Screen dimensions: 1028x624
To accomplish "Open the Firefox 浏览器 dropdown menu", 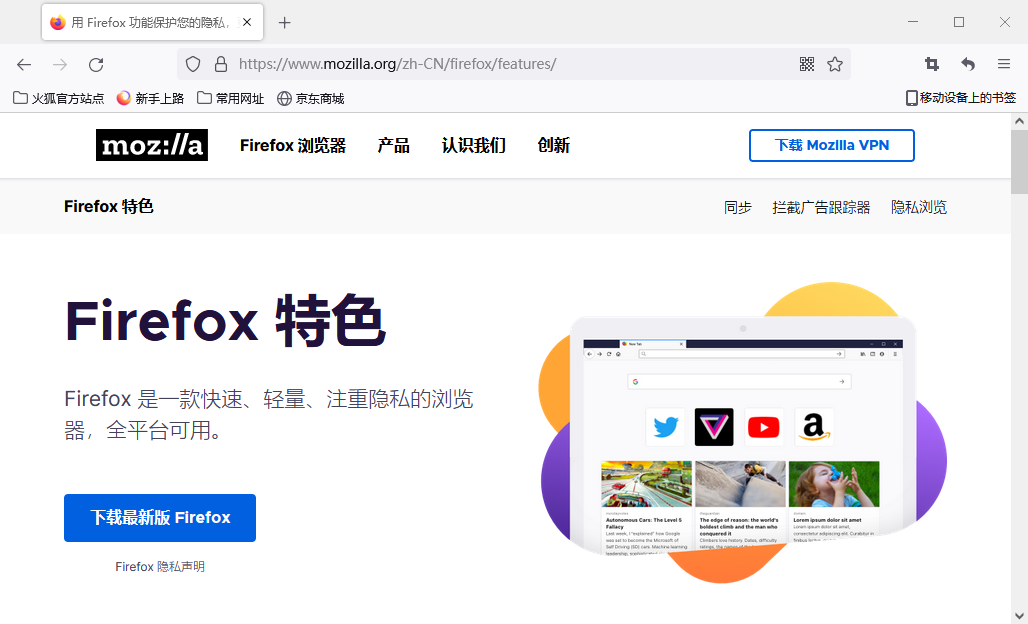I will click(x=292, y=145).
